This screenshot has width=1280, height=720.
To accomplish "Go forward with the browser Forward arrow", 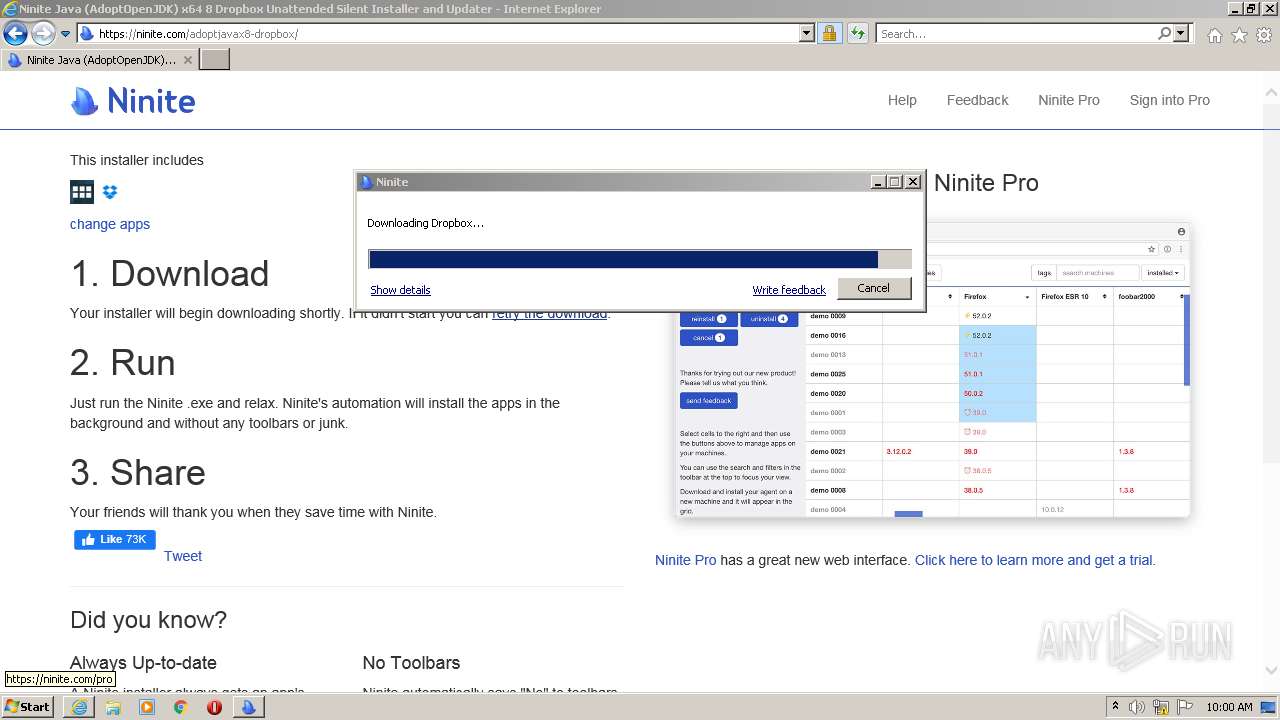I will click(42, 34).
